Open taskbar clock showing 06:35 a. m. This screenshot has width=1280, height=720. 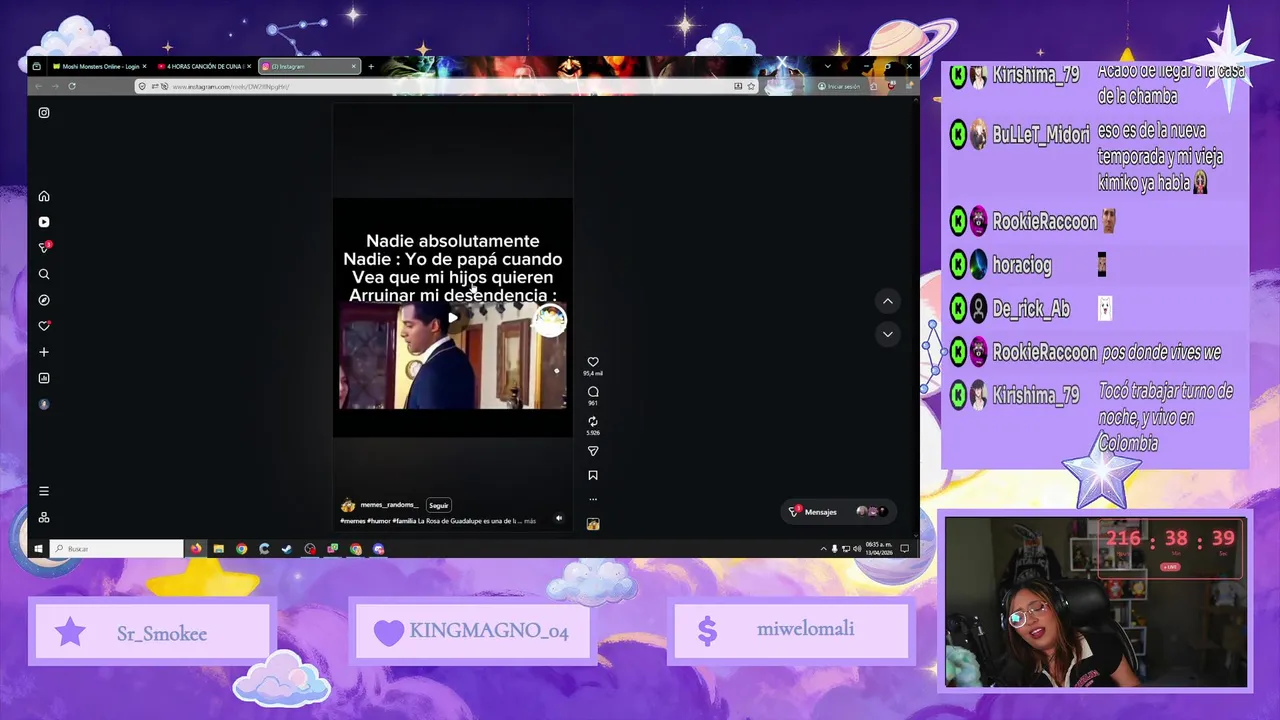click(879, 549)
